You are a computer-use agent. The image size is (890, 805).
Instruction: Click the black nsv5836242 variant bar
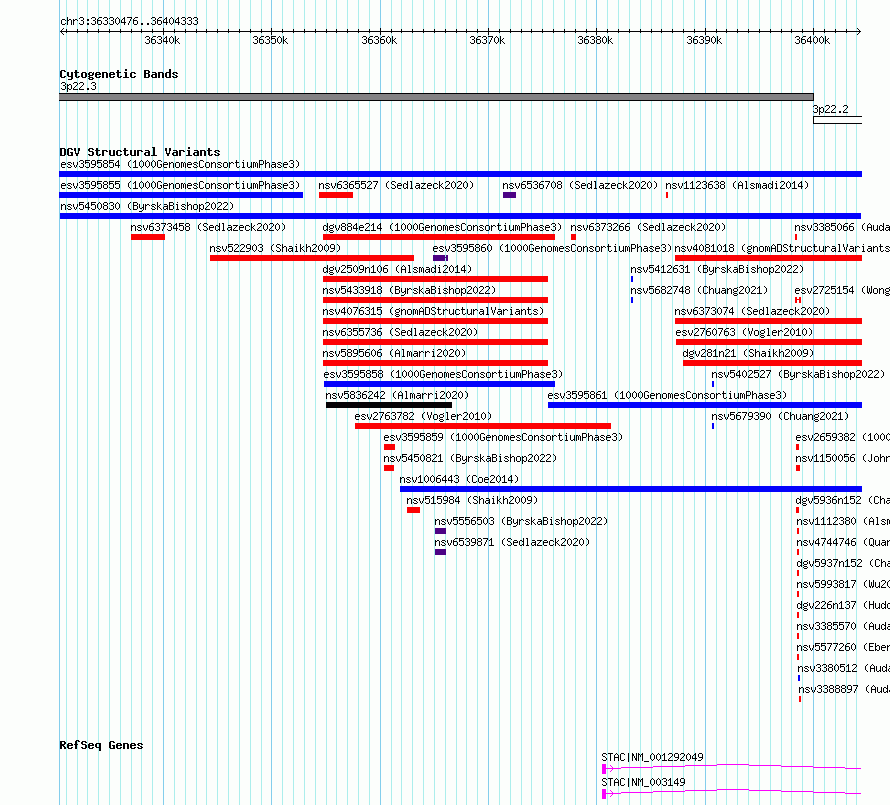point(389,405)
